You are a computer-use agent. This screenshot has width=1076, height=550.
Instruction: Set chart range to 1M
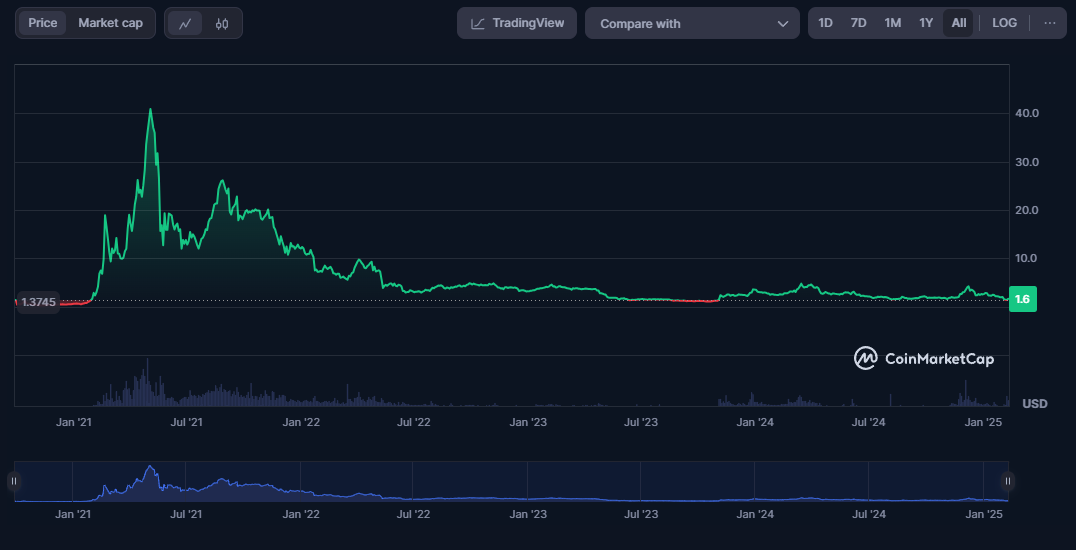[892, 23]
